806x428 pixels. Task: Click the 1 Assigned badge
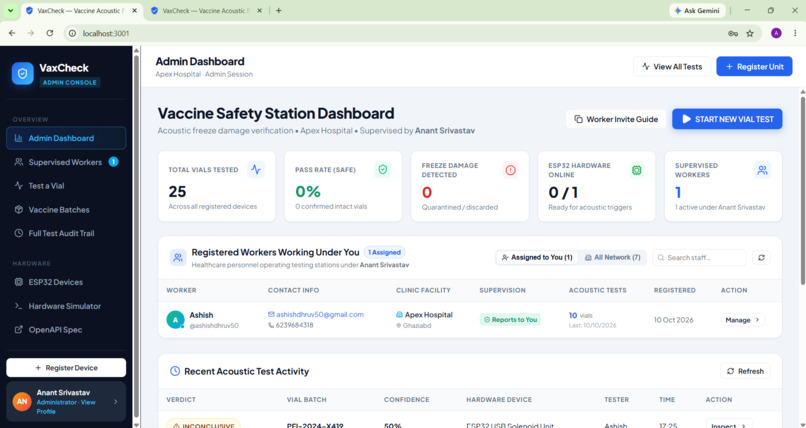click(384, 252)
